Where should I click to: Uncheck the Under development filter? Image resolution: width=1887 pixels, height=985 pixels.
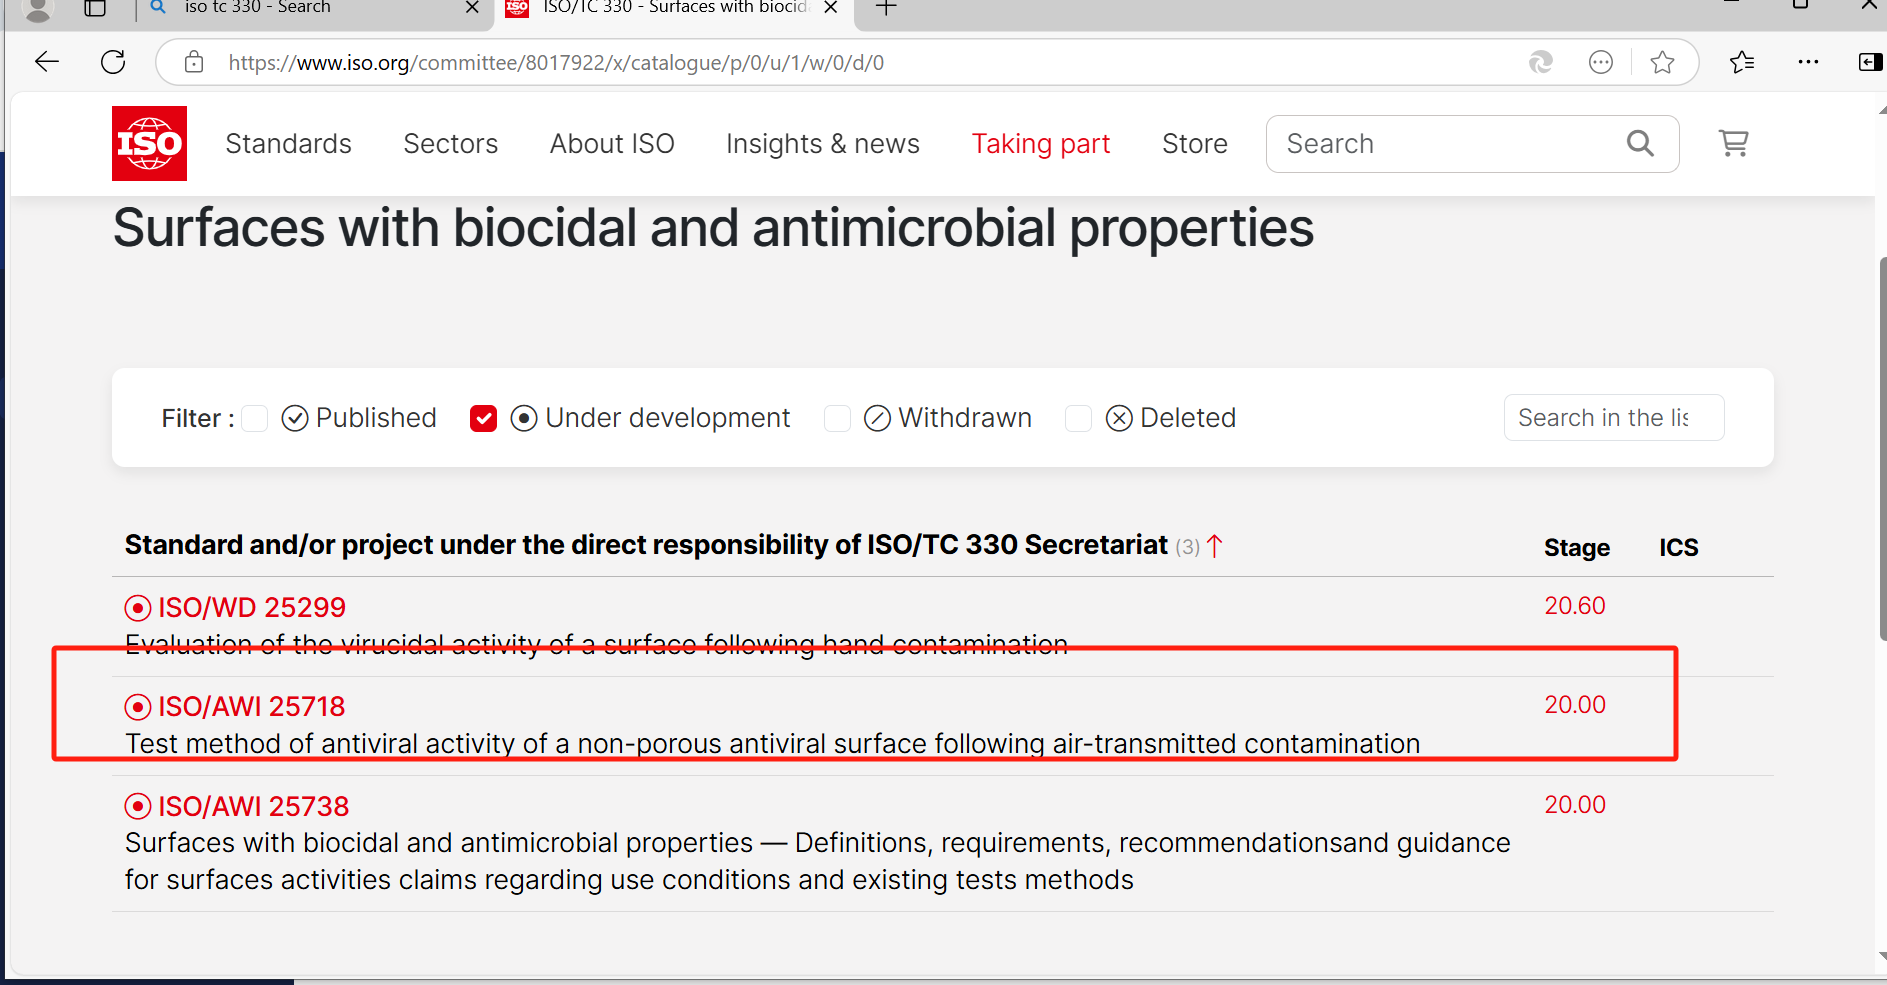483,418
